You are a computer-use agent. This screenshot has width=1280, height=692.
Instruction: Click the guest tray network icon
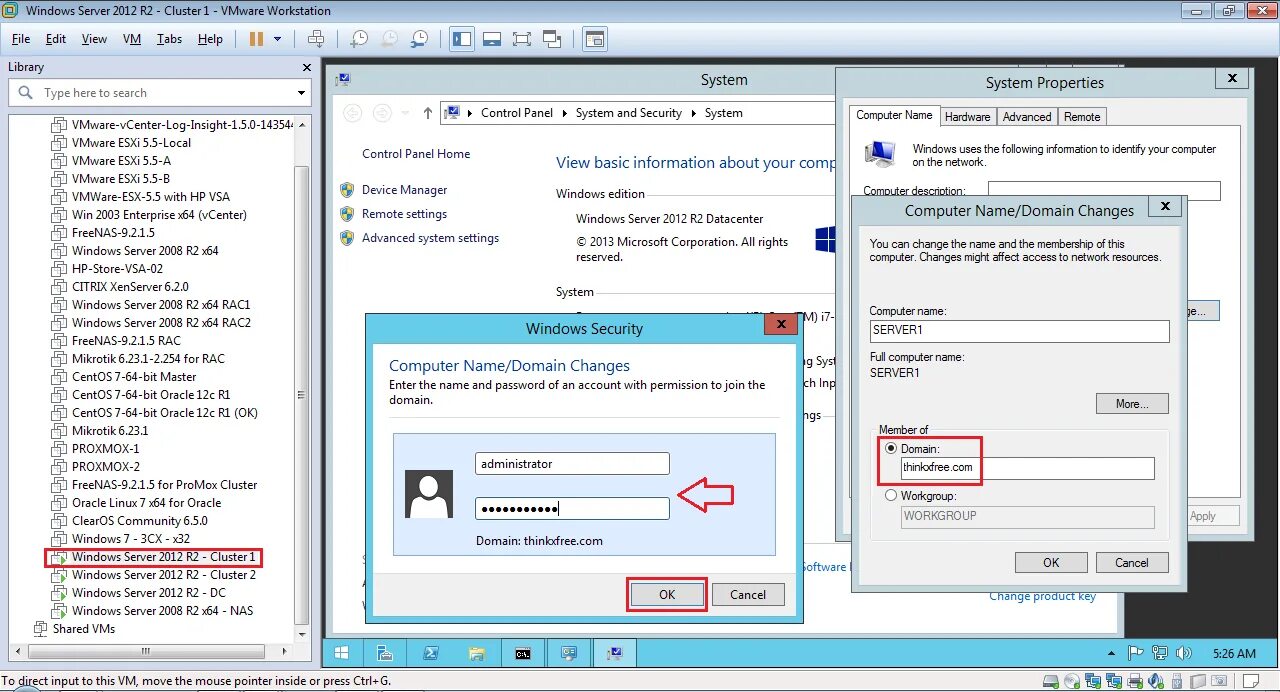[x=1160, y=653]
